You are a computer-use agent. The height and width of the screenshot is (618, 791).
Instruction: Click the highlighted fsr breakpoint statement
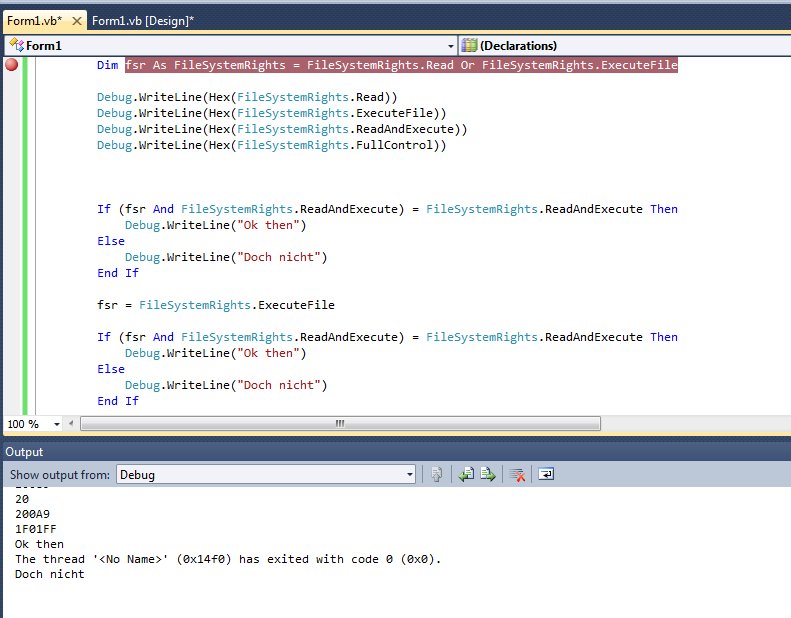[400, 65]
